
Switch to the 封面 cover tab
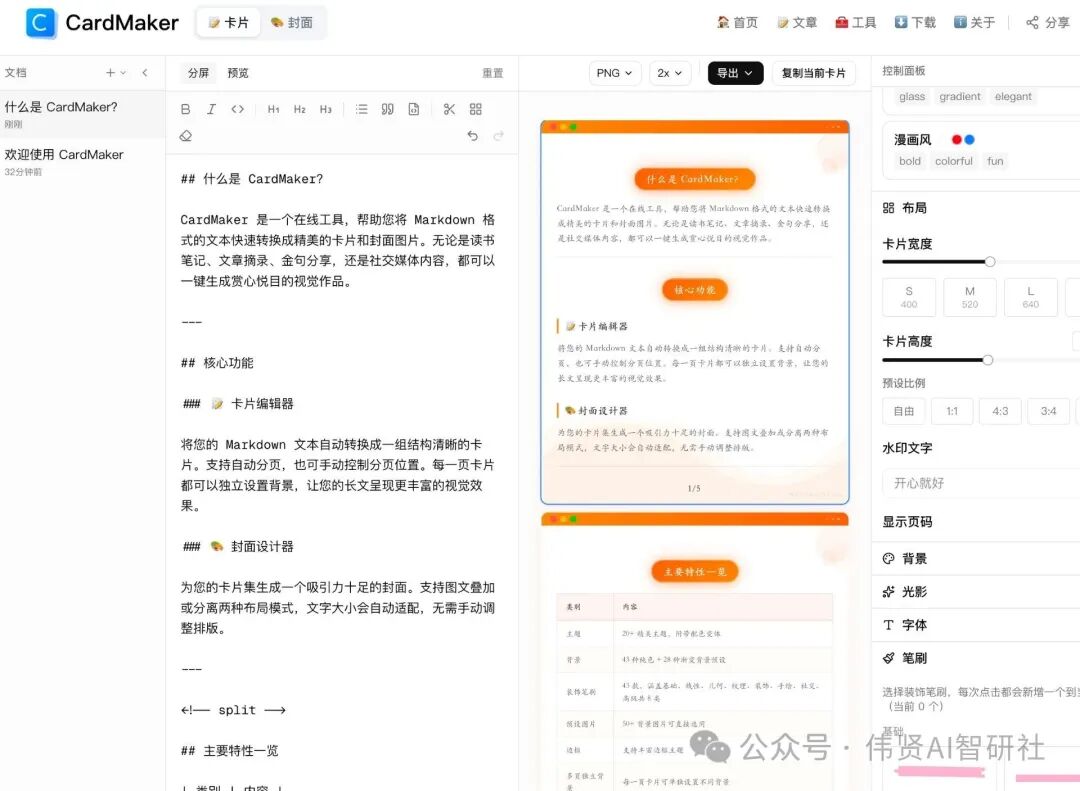(292, 23)
